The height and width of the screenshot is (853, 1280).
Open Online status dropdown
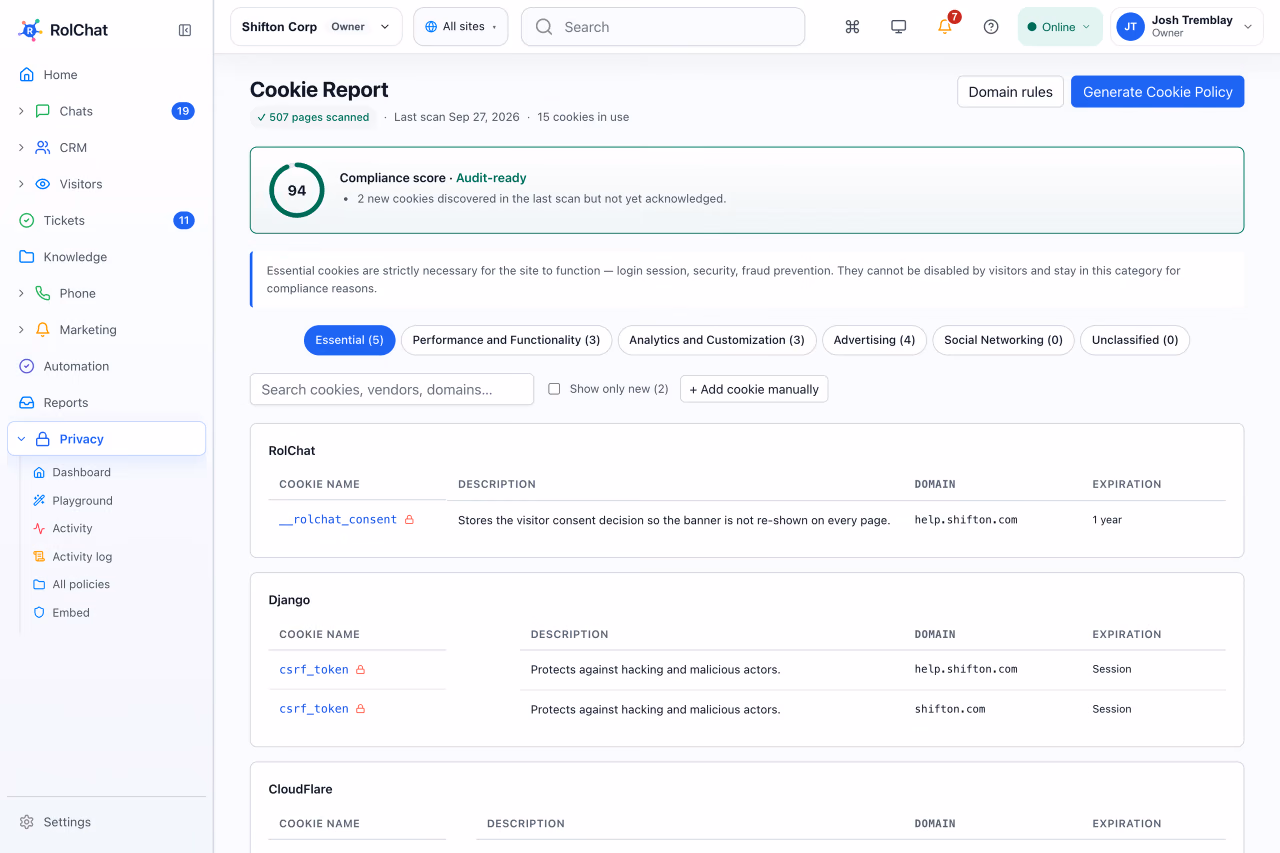(1060, 27)
